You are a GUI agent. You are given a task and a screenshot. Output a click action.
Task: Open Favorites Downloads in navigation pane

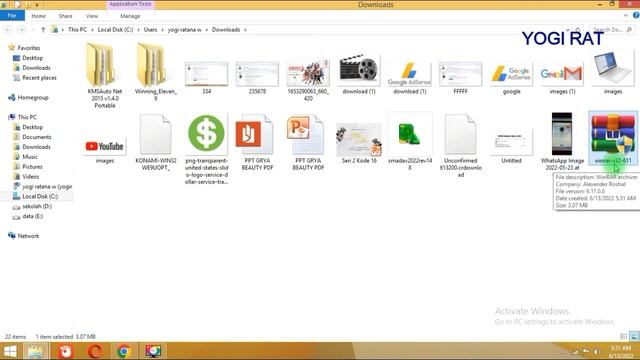pos(36,68)
